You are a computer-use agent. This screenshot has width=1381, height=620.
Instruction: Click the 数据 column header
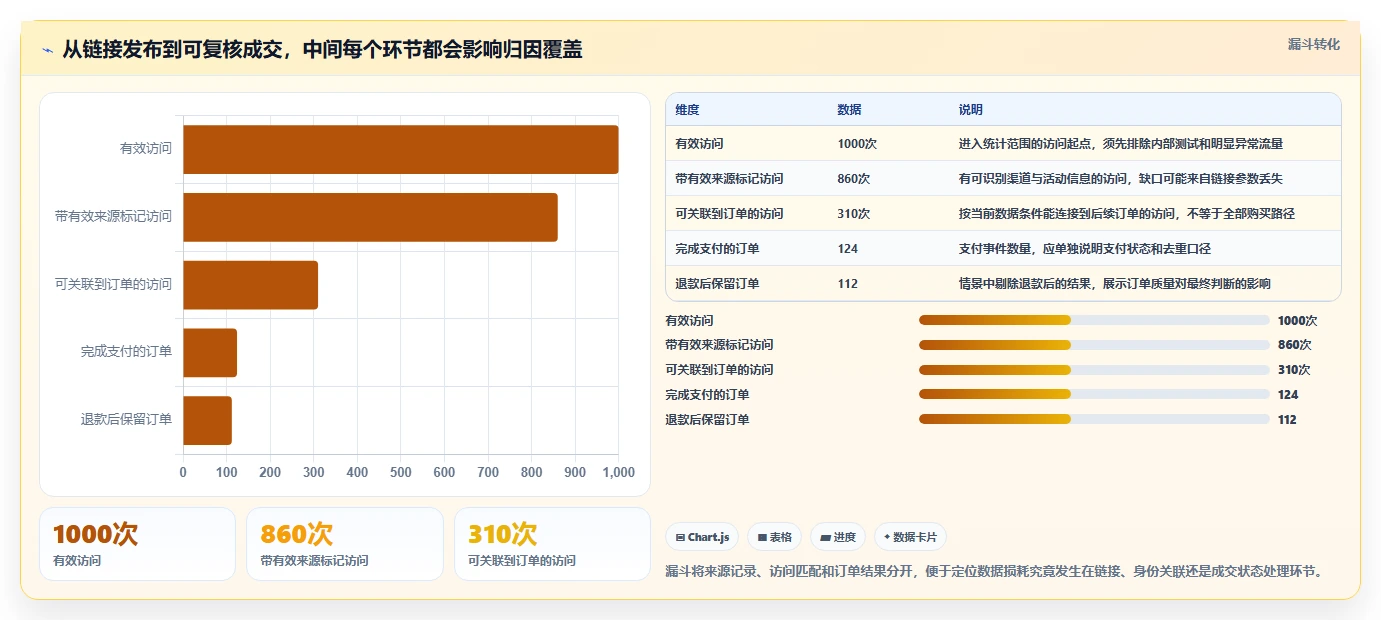point(849,110)
